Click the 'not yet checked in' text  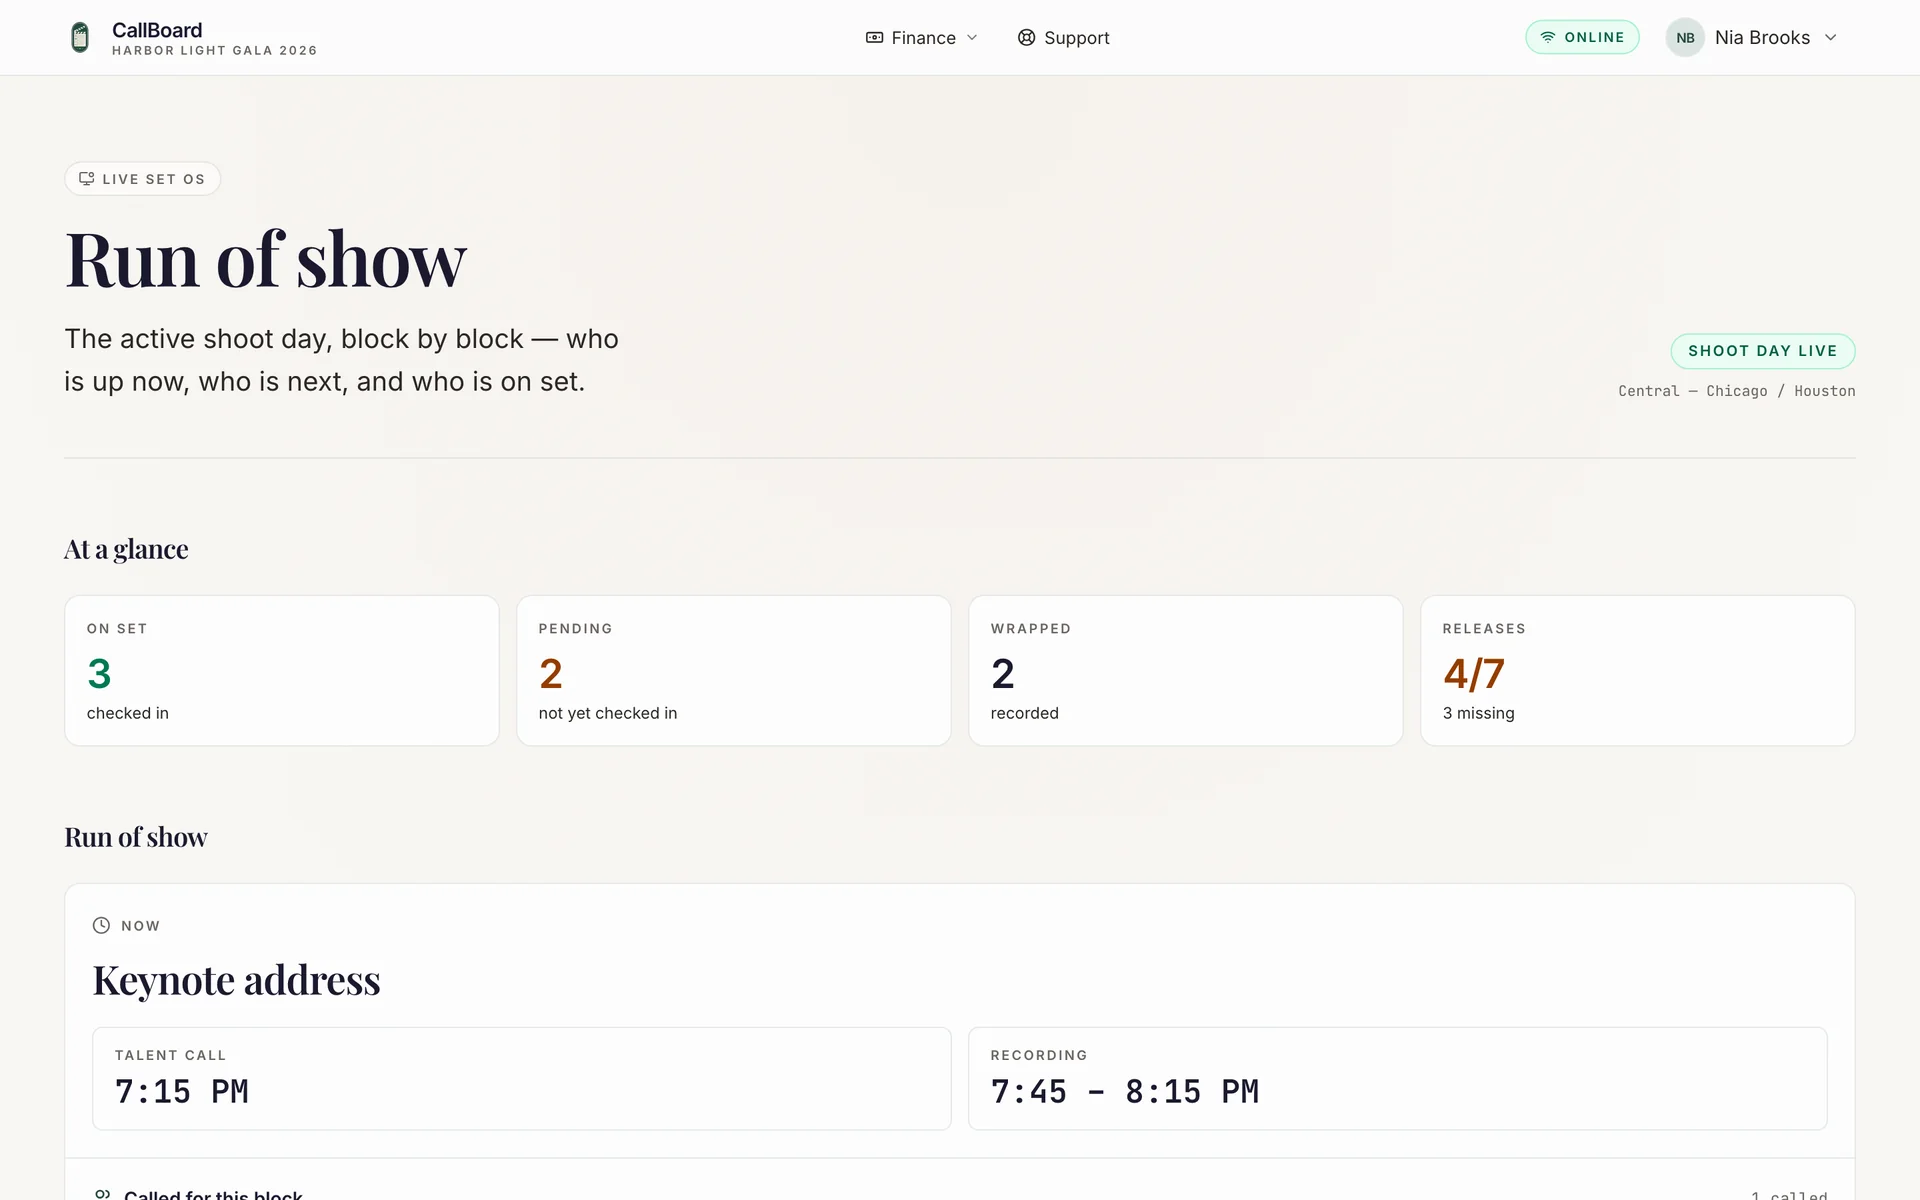608,713
